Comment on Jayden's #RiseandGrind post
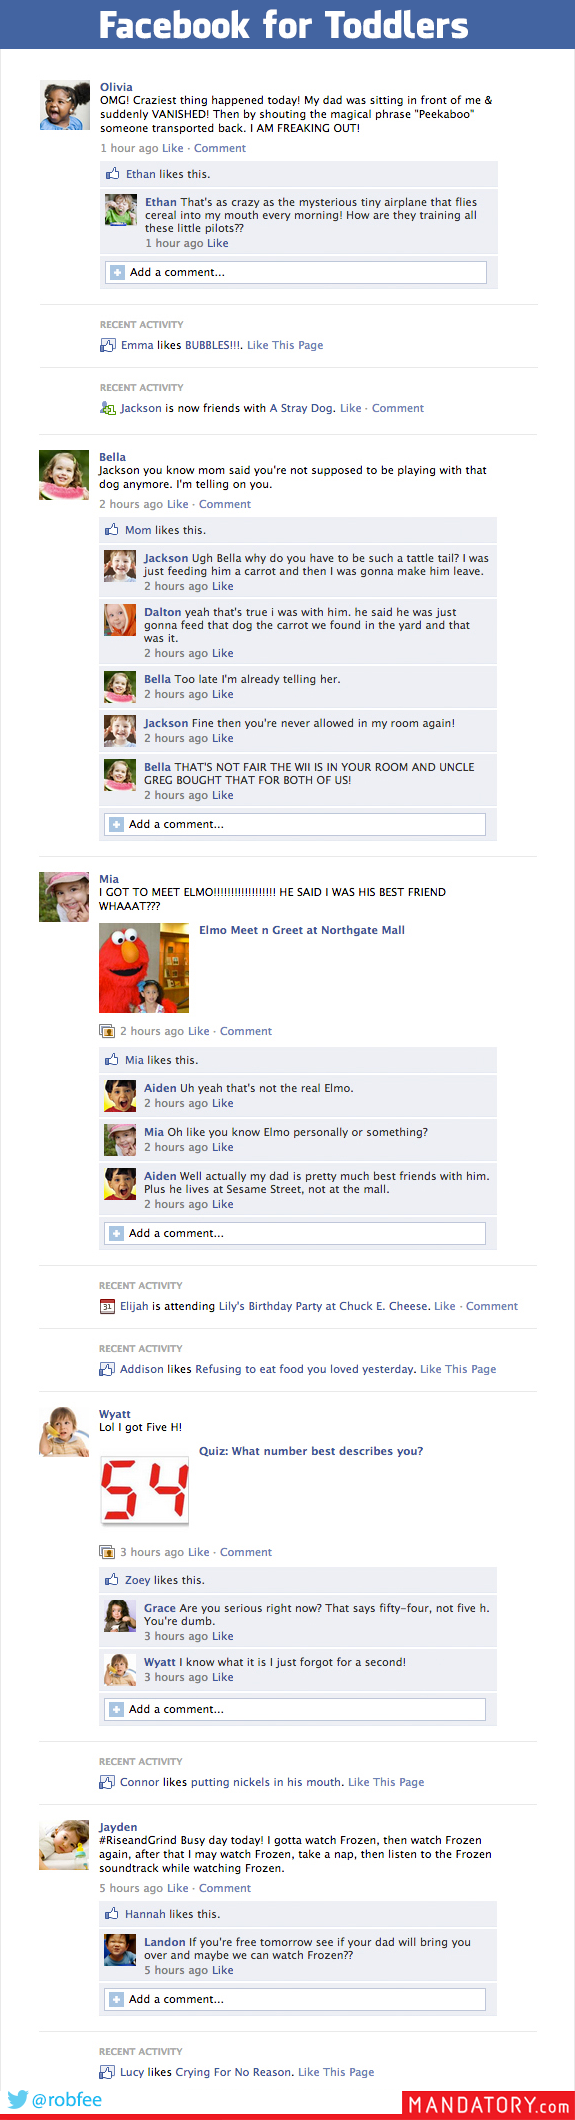Viewport: 575px width, 2120px height. (x=225, y=1888)
